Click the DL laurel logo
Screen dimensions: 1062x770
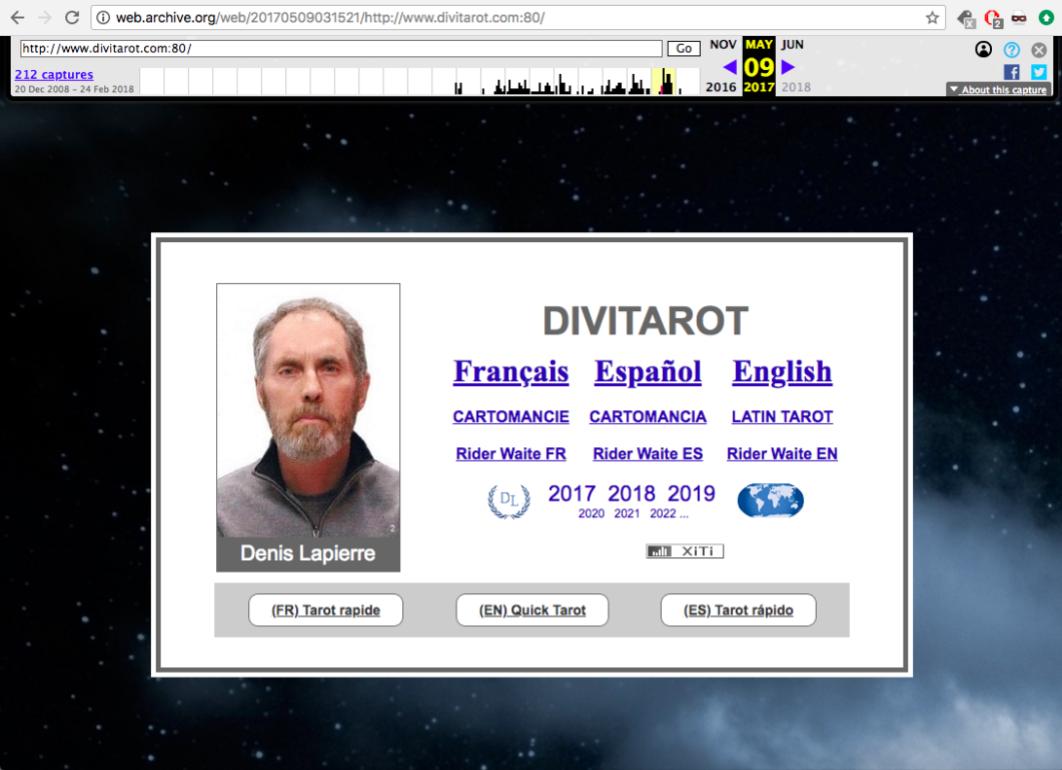click(509, 501)
